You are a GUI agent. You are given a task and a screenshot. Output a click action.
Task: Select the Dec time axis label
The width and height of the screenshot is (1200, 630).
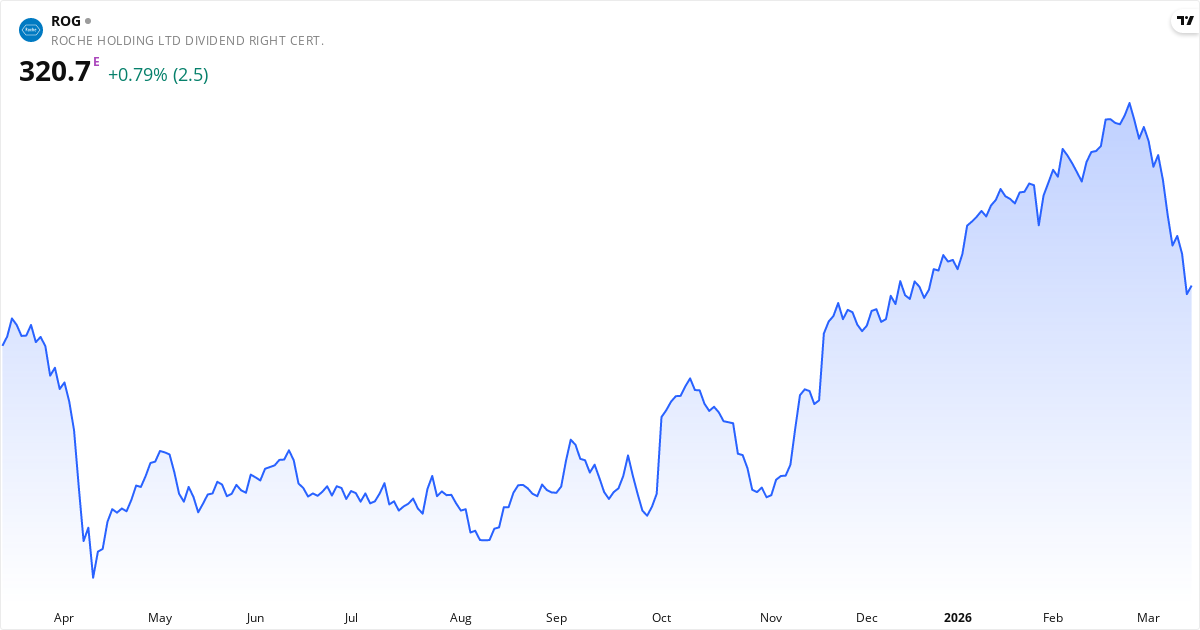coord(867,618)
